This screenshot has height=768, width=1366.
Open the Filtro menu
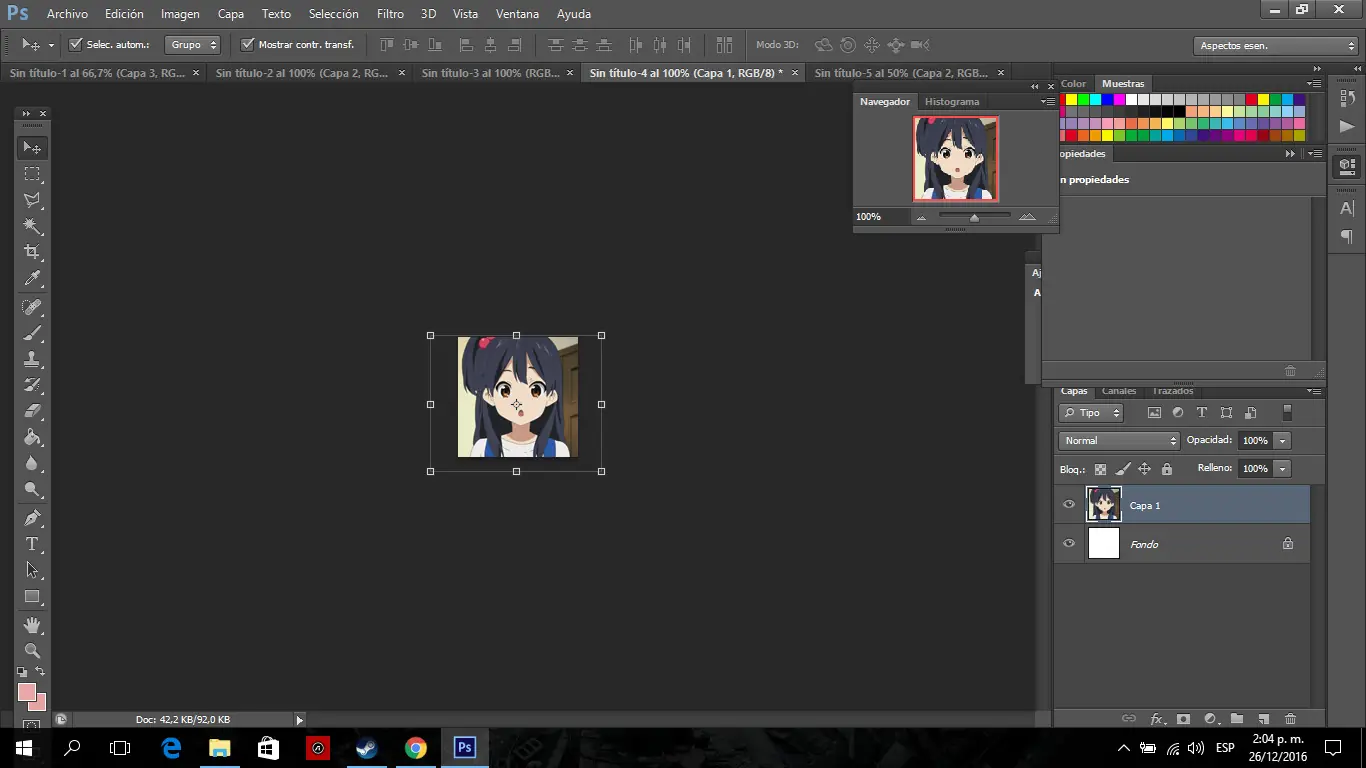pyautogui.click(x=391, y=14)
